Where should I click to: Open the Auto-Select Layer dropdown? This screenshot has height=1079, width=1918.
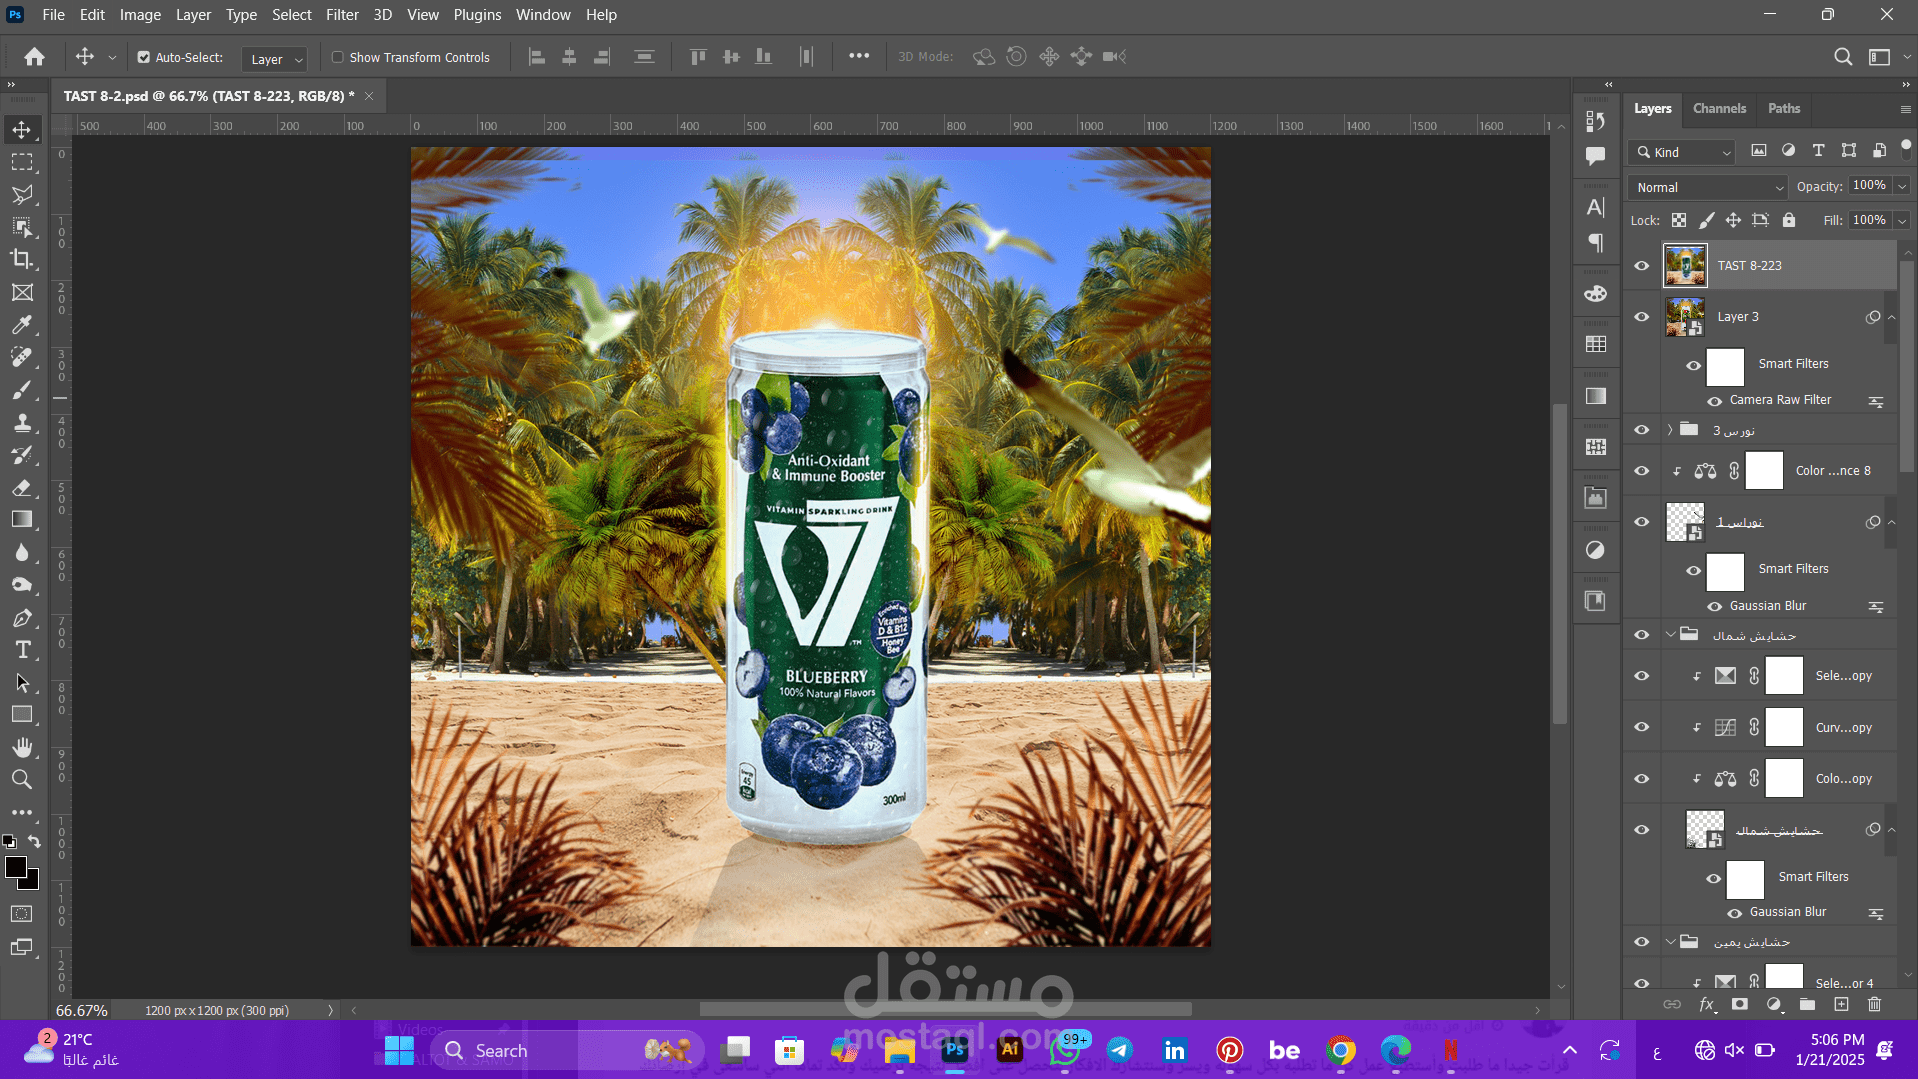[x=274, y=59]
